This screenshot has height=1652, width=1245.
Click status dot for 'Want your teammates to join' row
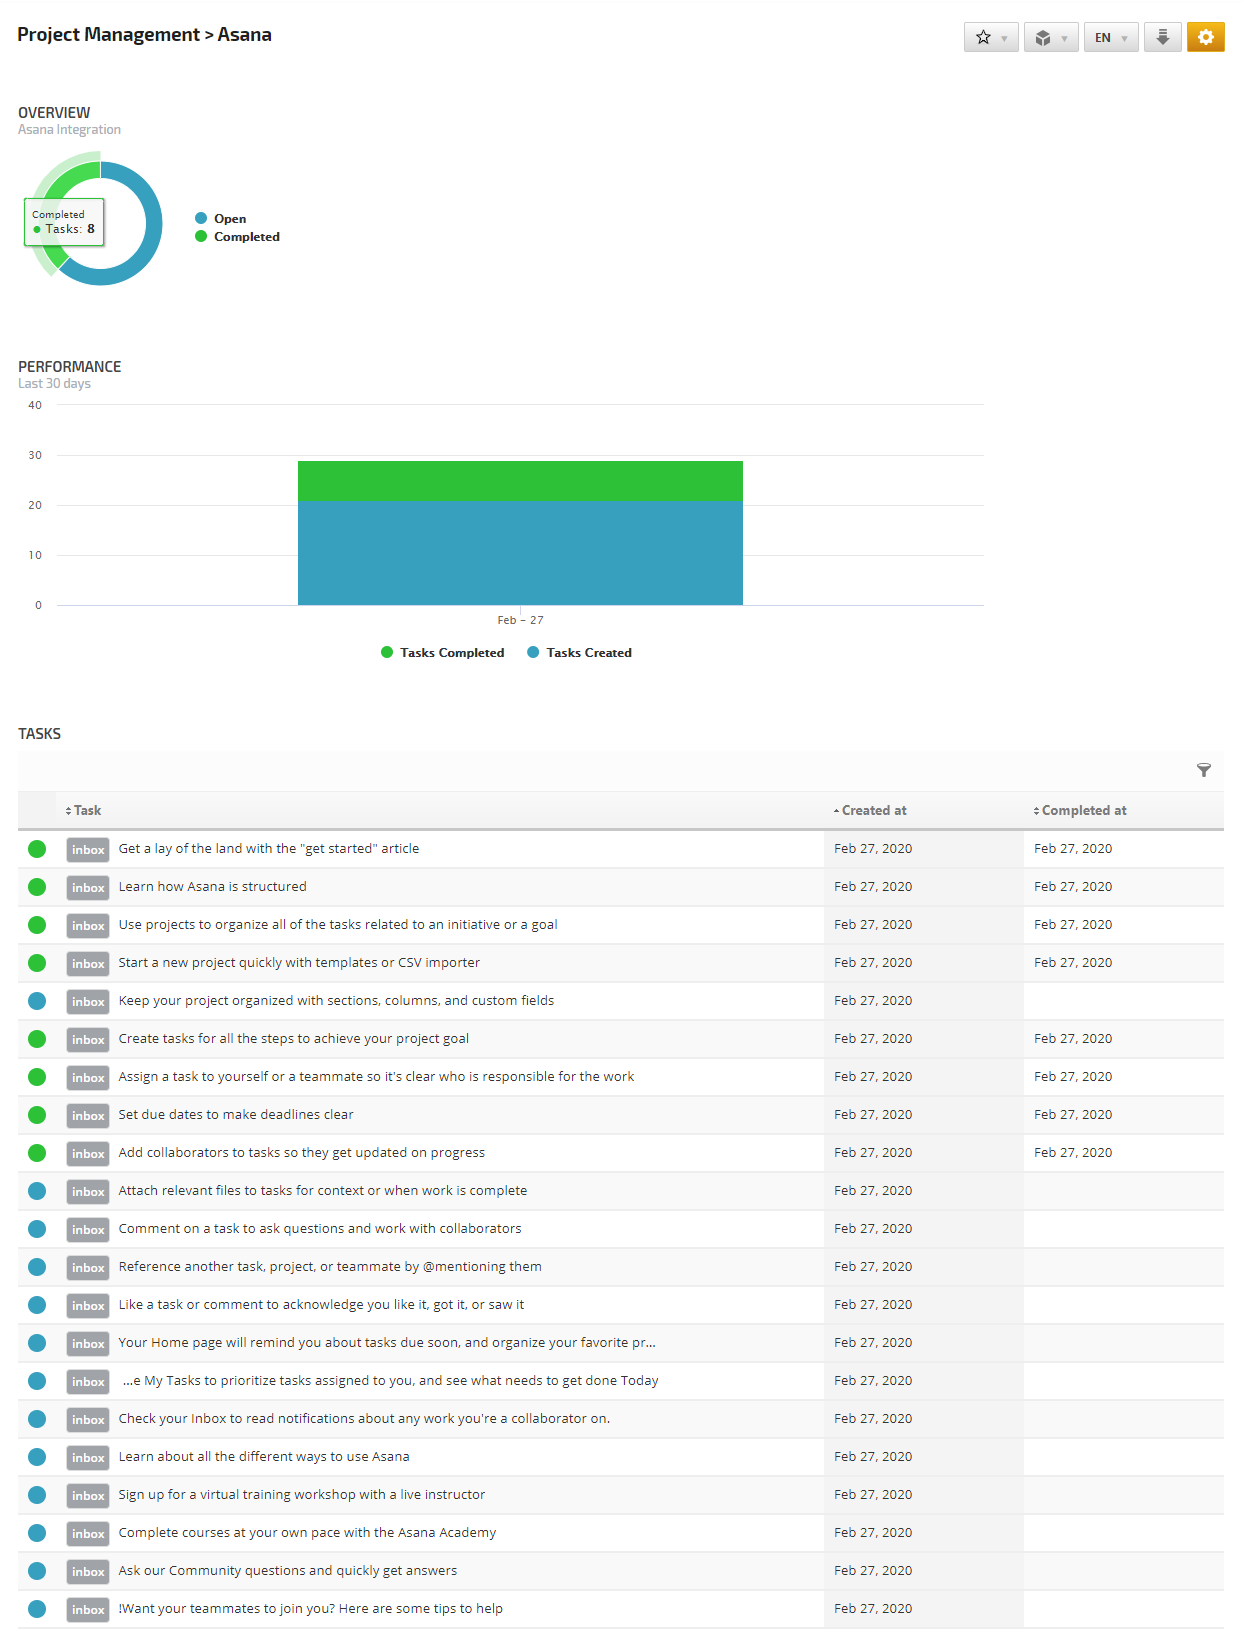(37, 1609)
